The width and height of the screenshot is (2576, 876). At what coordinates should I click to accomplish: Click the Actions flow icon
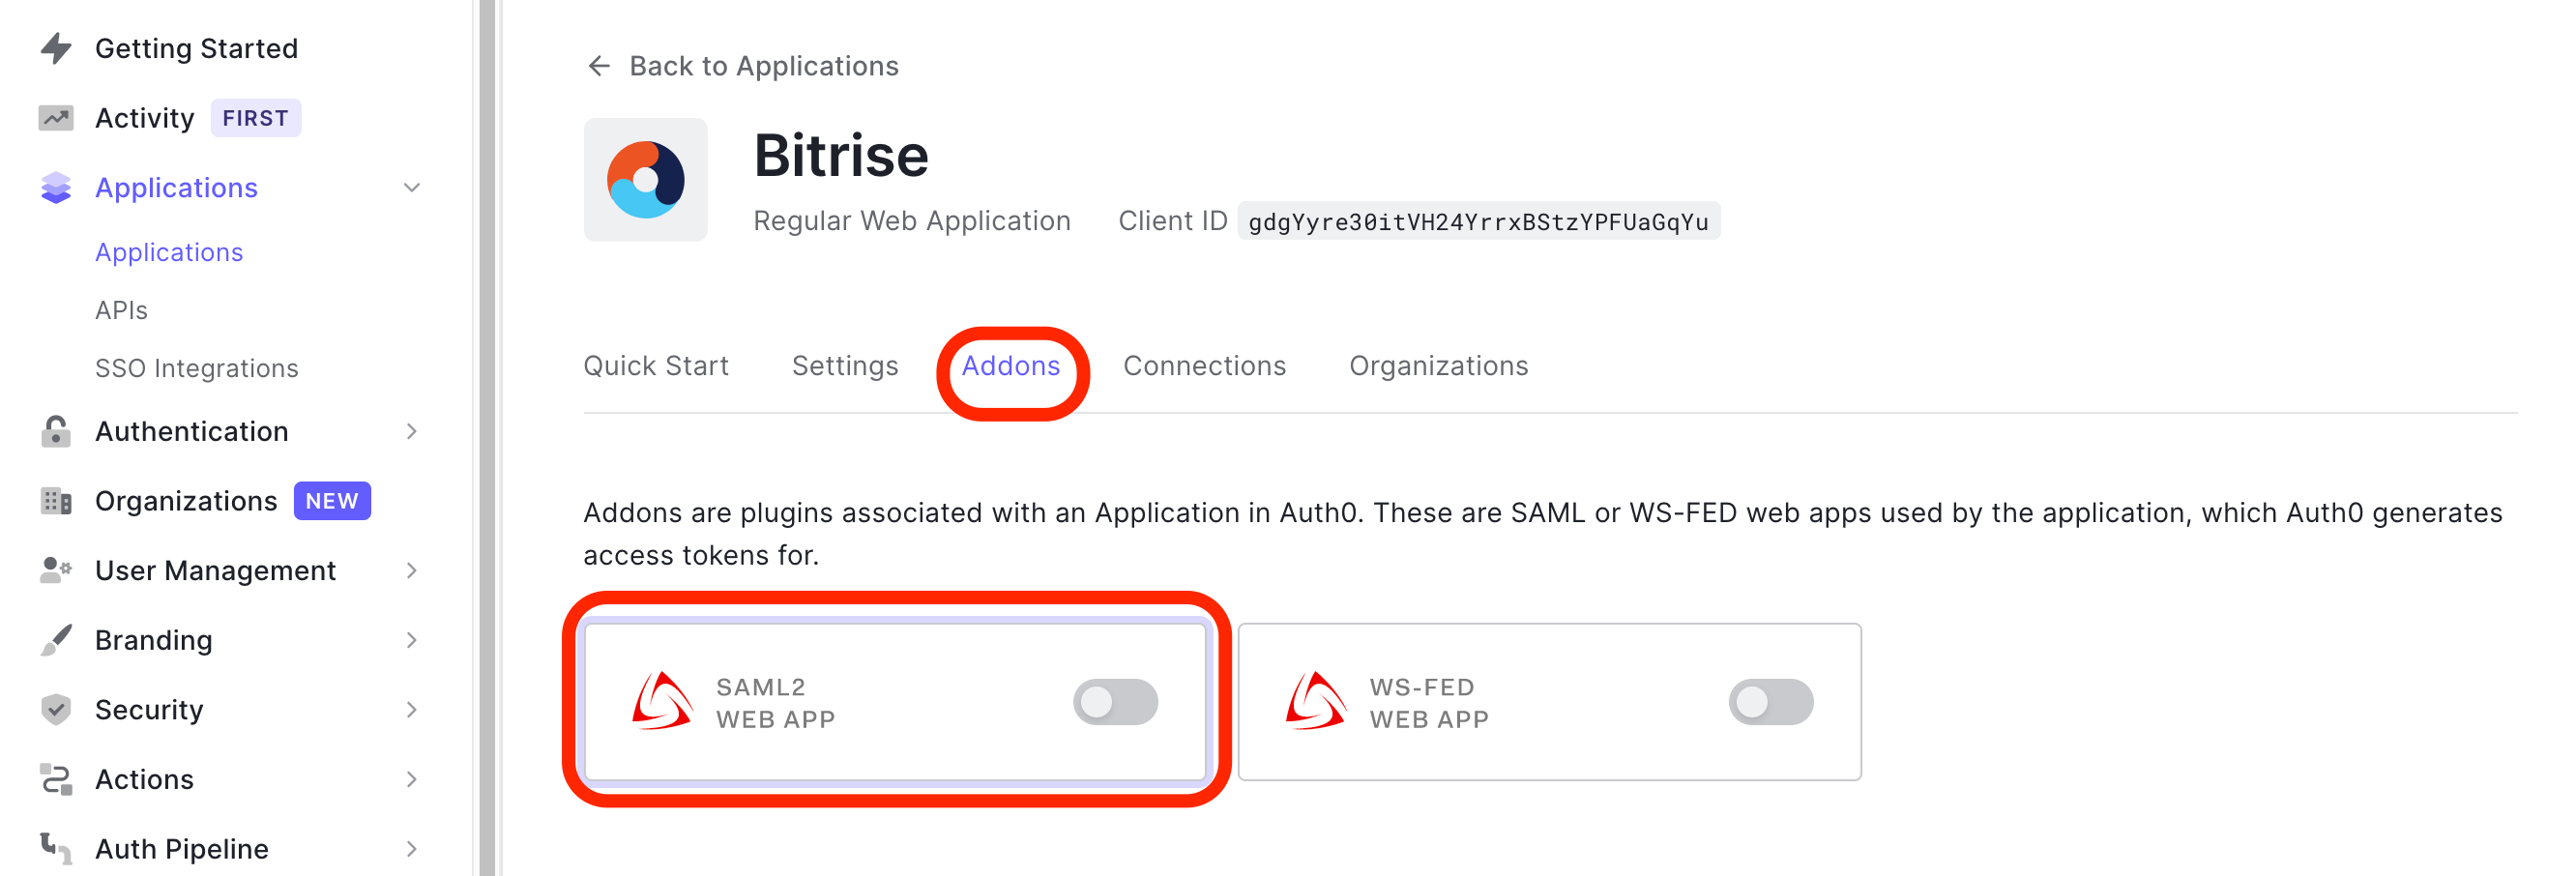click(56, 779)
